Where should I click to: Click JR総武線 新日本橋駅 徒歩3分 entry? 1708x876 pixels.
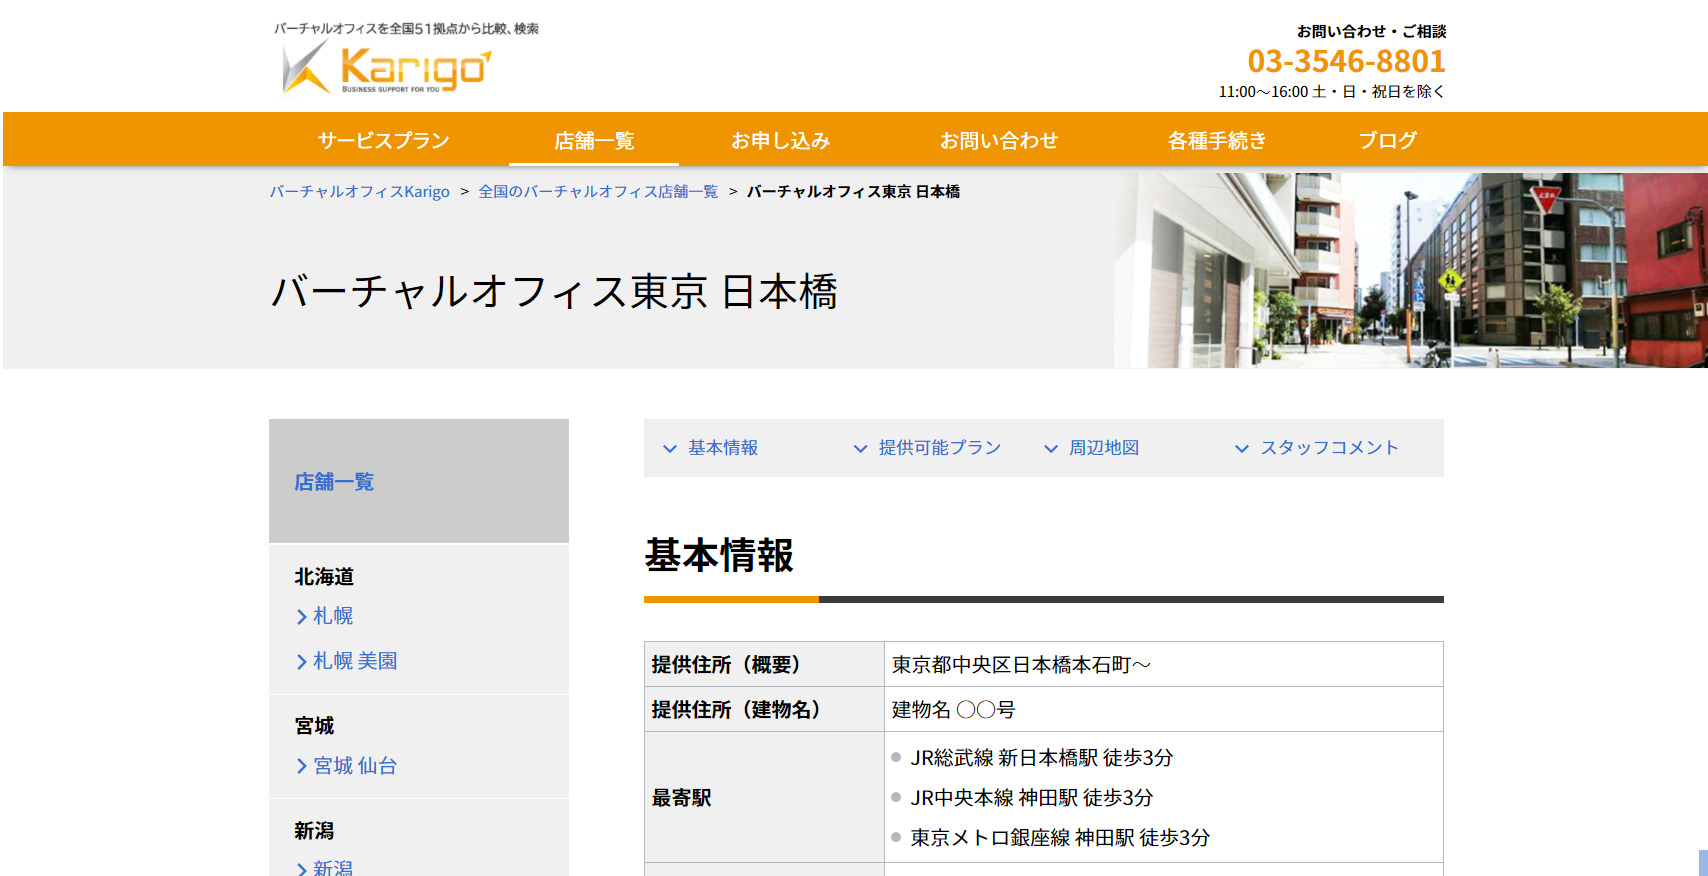1041,758
